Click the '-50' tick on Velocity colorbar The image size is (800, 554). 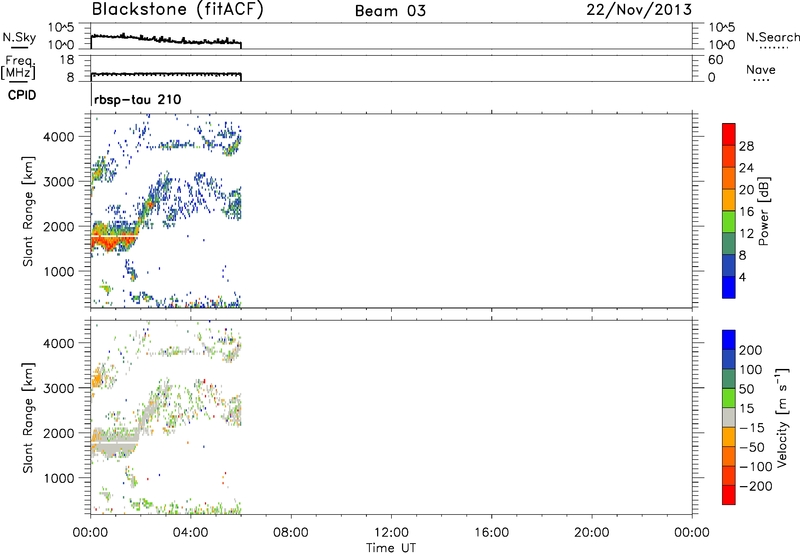[x=752, y=447]
